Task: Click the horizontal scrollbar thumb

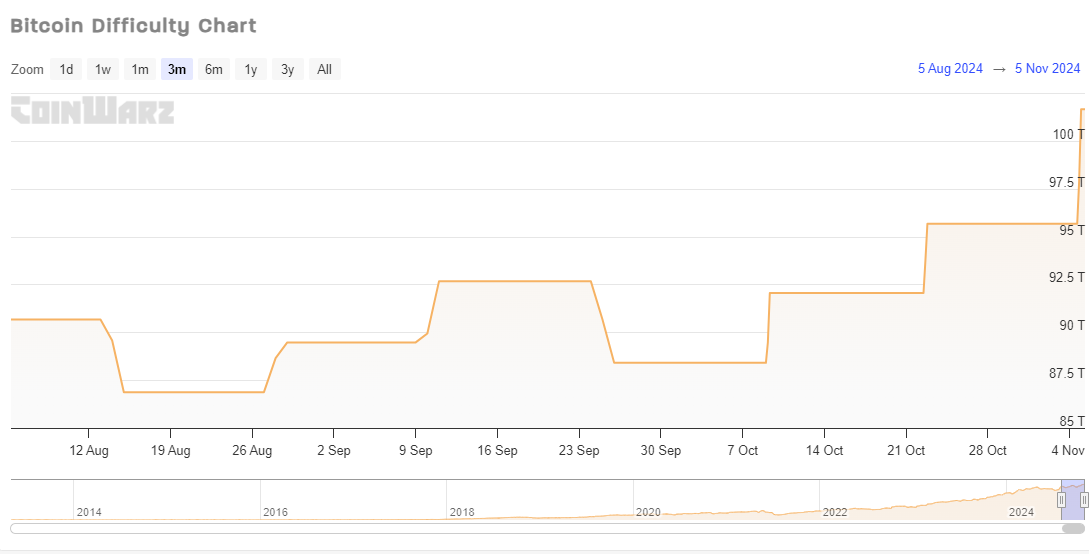Action: 1073,528
